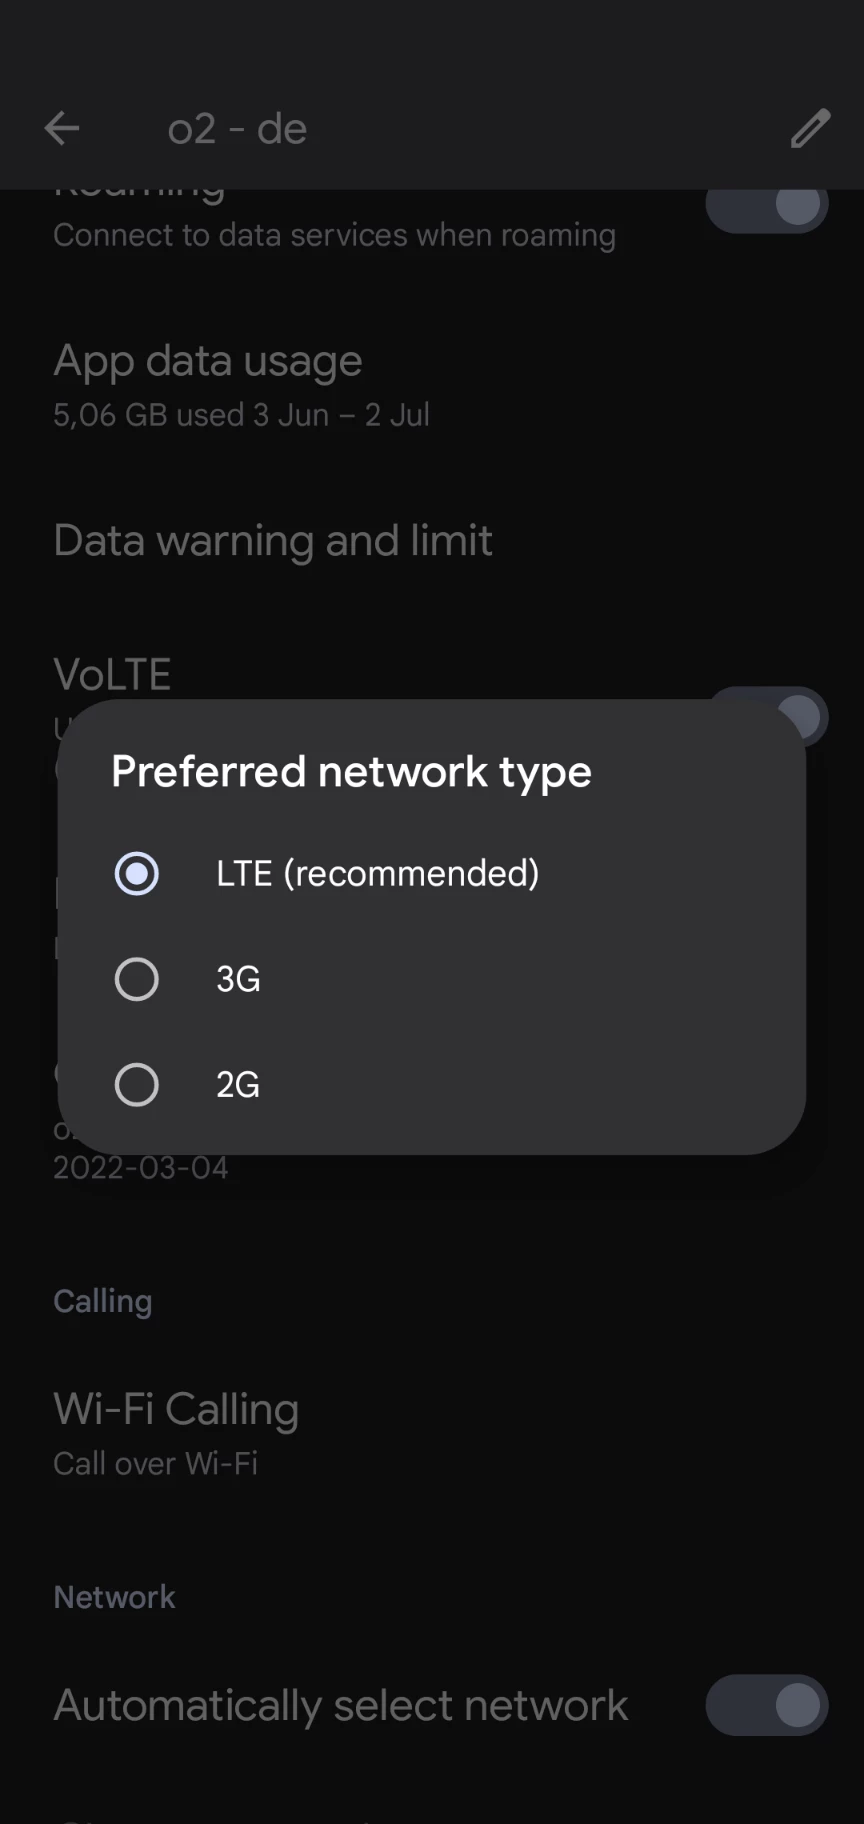Tap the "o2 - de" page title
The image size is (864, 1824).
click(x=237, y=129)
